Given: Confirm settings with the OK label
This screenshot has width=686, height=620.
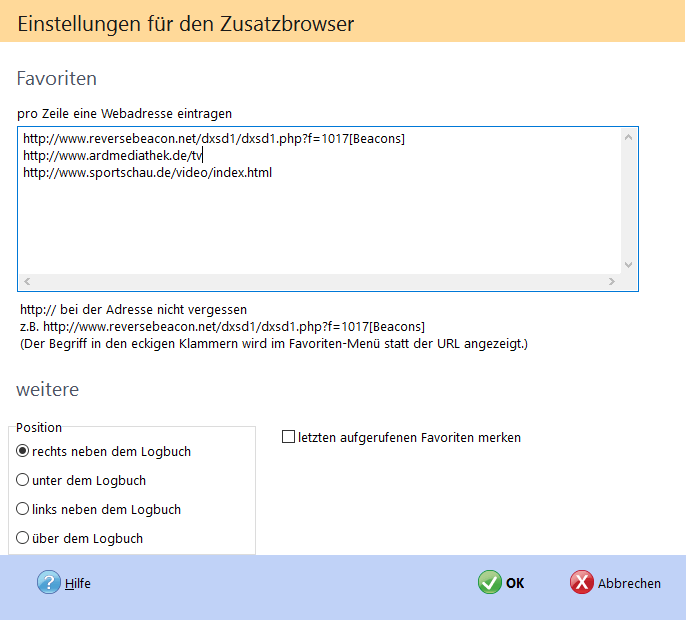Looking at the screenshot, I should tap(515, 584).
